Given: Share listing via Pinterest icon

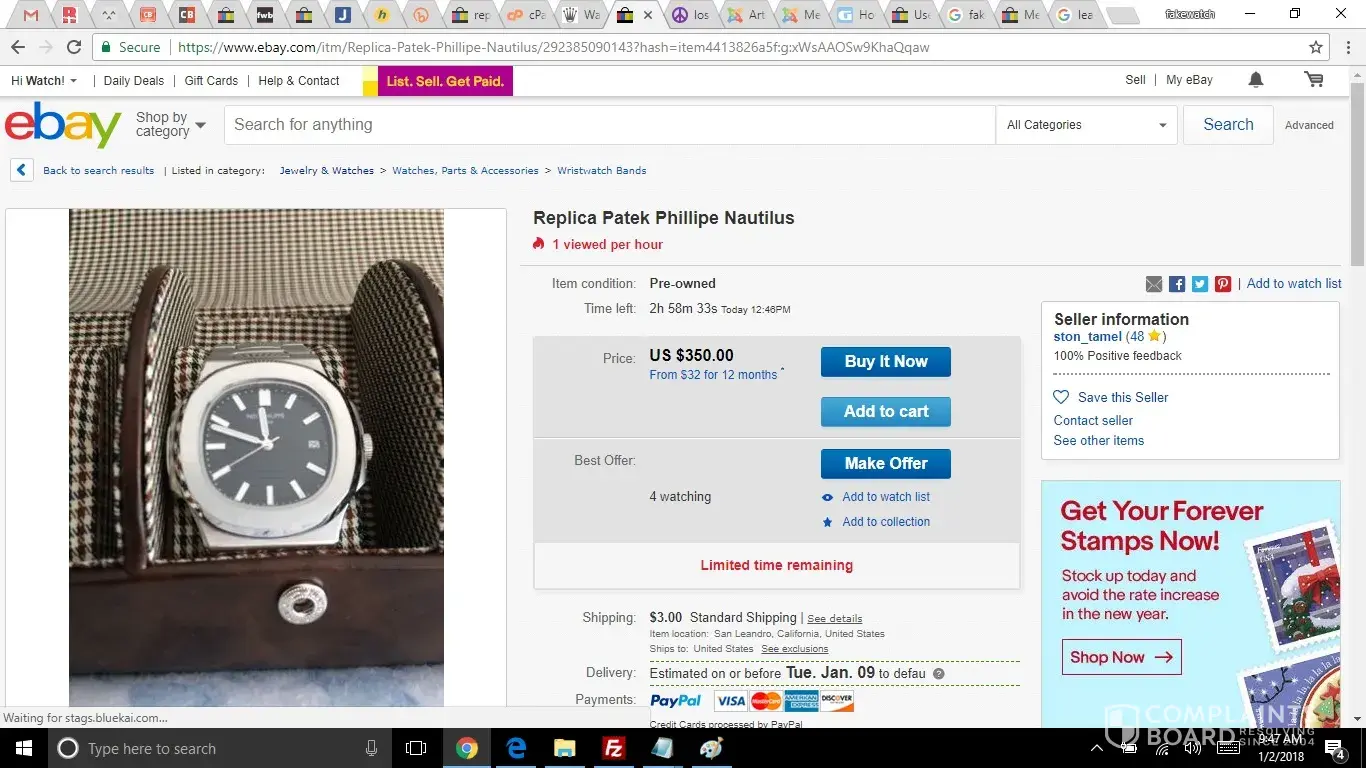Looking at the screenshot, I should click(x=1223, y=284).
